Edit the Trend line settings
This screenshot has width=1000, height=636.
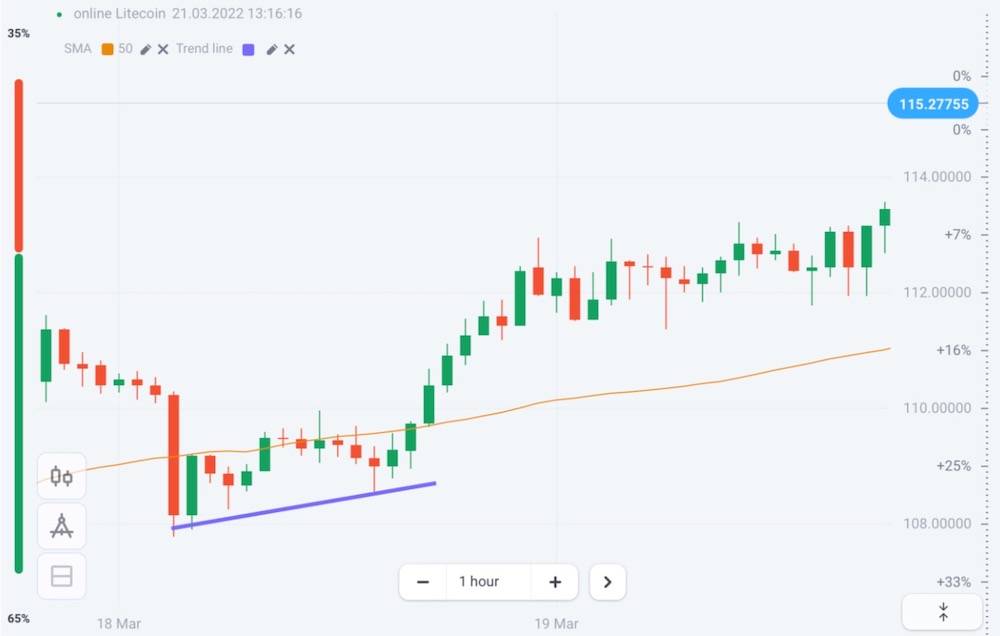(271, 49)
